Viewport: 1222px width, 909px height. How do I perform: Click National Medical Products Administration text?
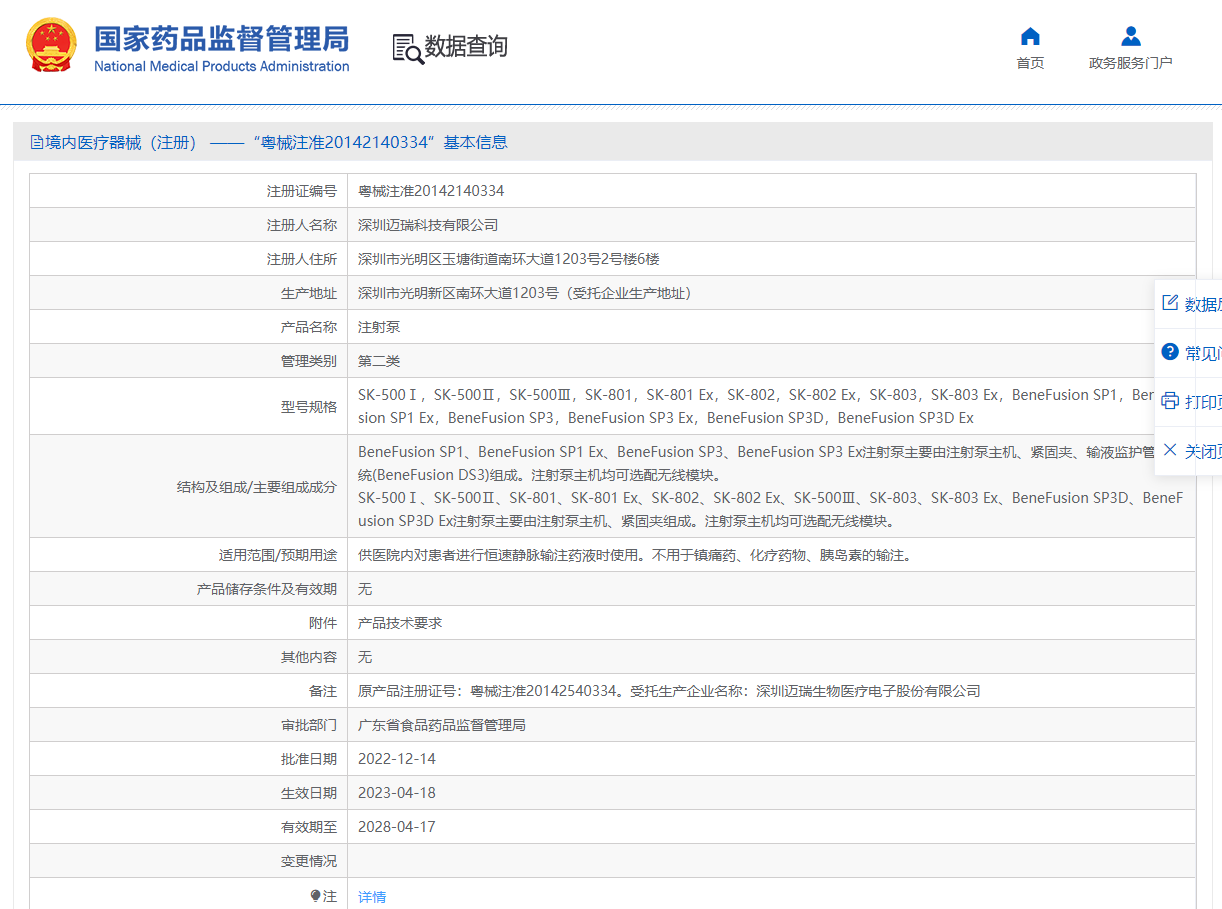(x=222, y=66)
